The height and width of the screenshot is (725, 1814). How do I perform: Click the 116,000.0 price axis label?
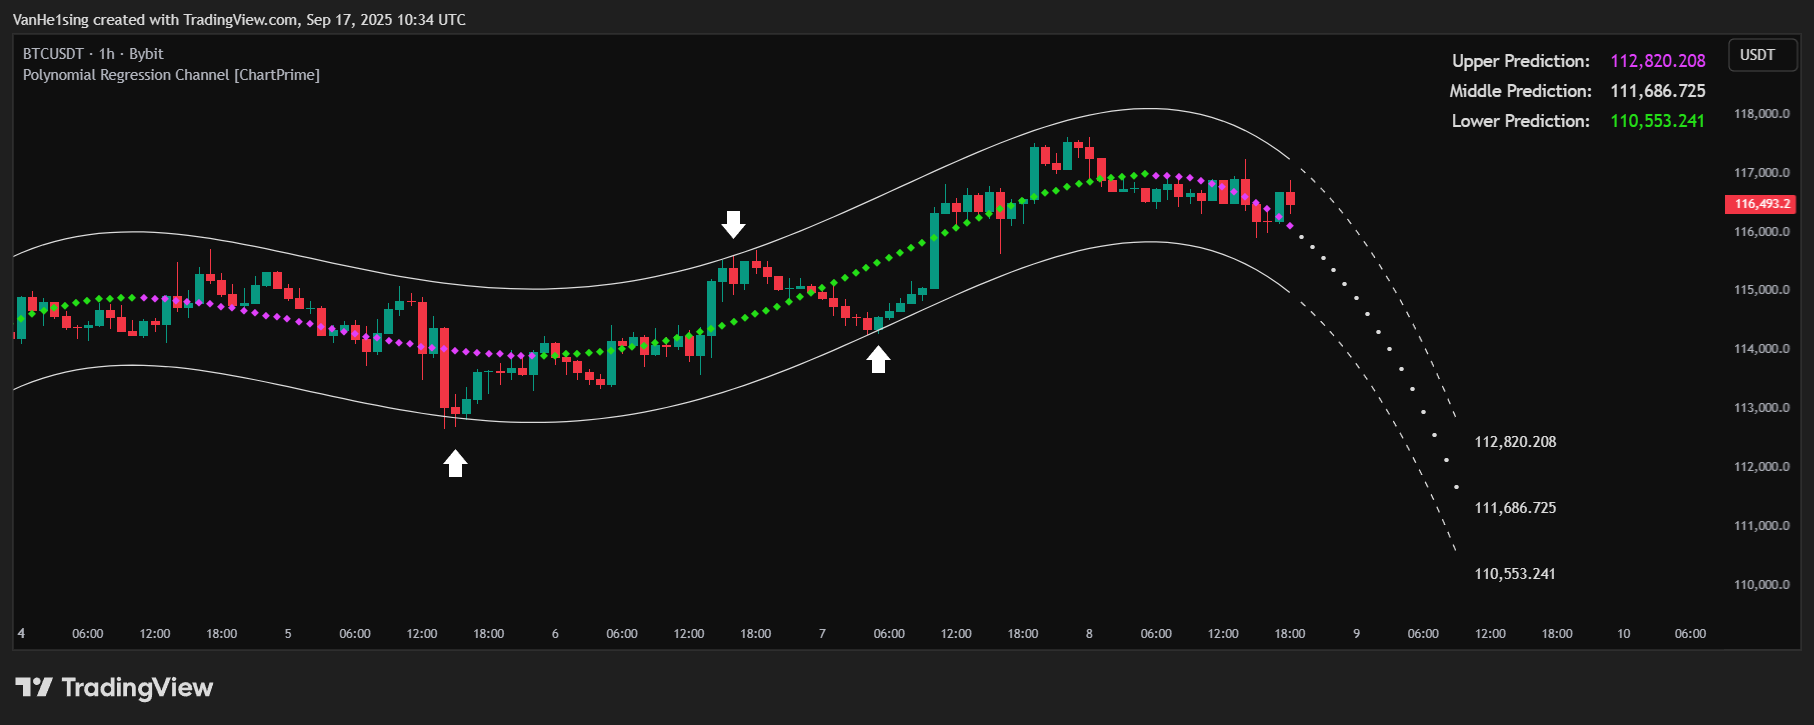click(1762, 232)
